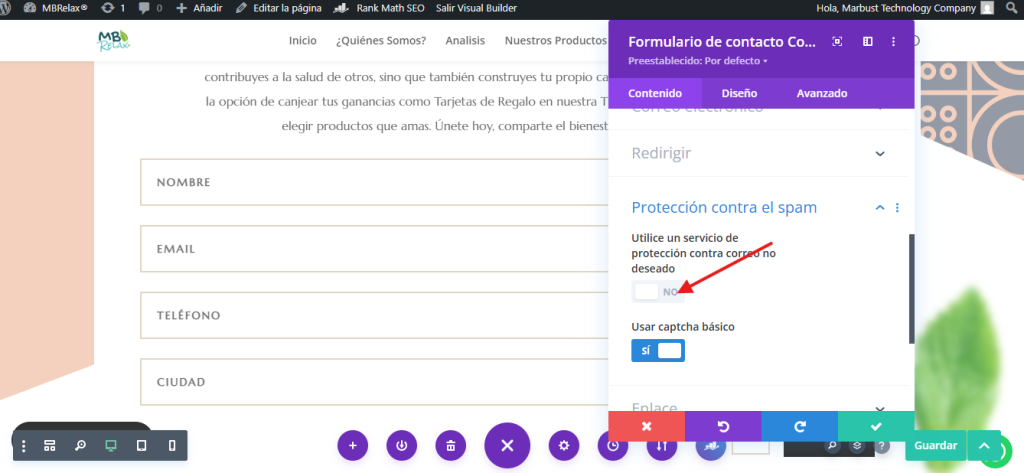Image resolution: width=1024 pixels, height=473 pixels.
Task: Close the builder menu with large X
Action: [507, 446]
